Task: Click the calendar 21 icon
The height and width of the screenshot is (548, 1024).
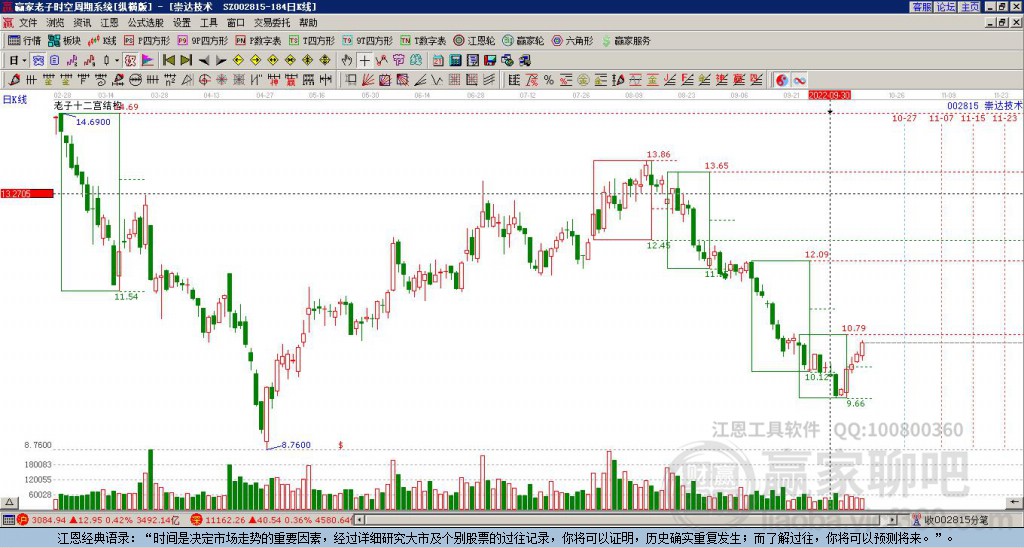Action: tap(438, 60)
